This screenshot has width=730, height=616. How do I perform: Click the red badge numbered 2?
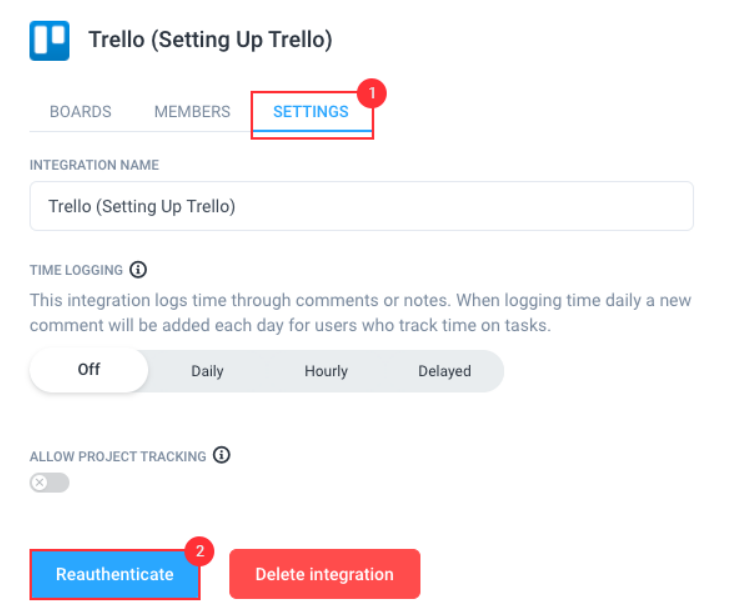199,551
